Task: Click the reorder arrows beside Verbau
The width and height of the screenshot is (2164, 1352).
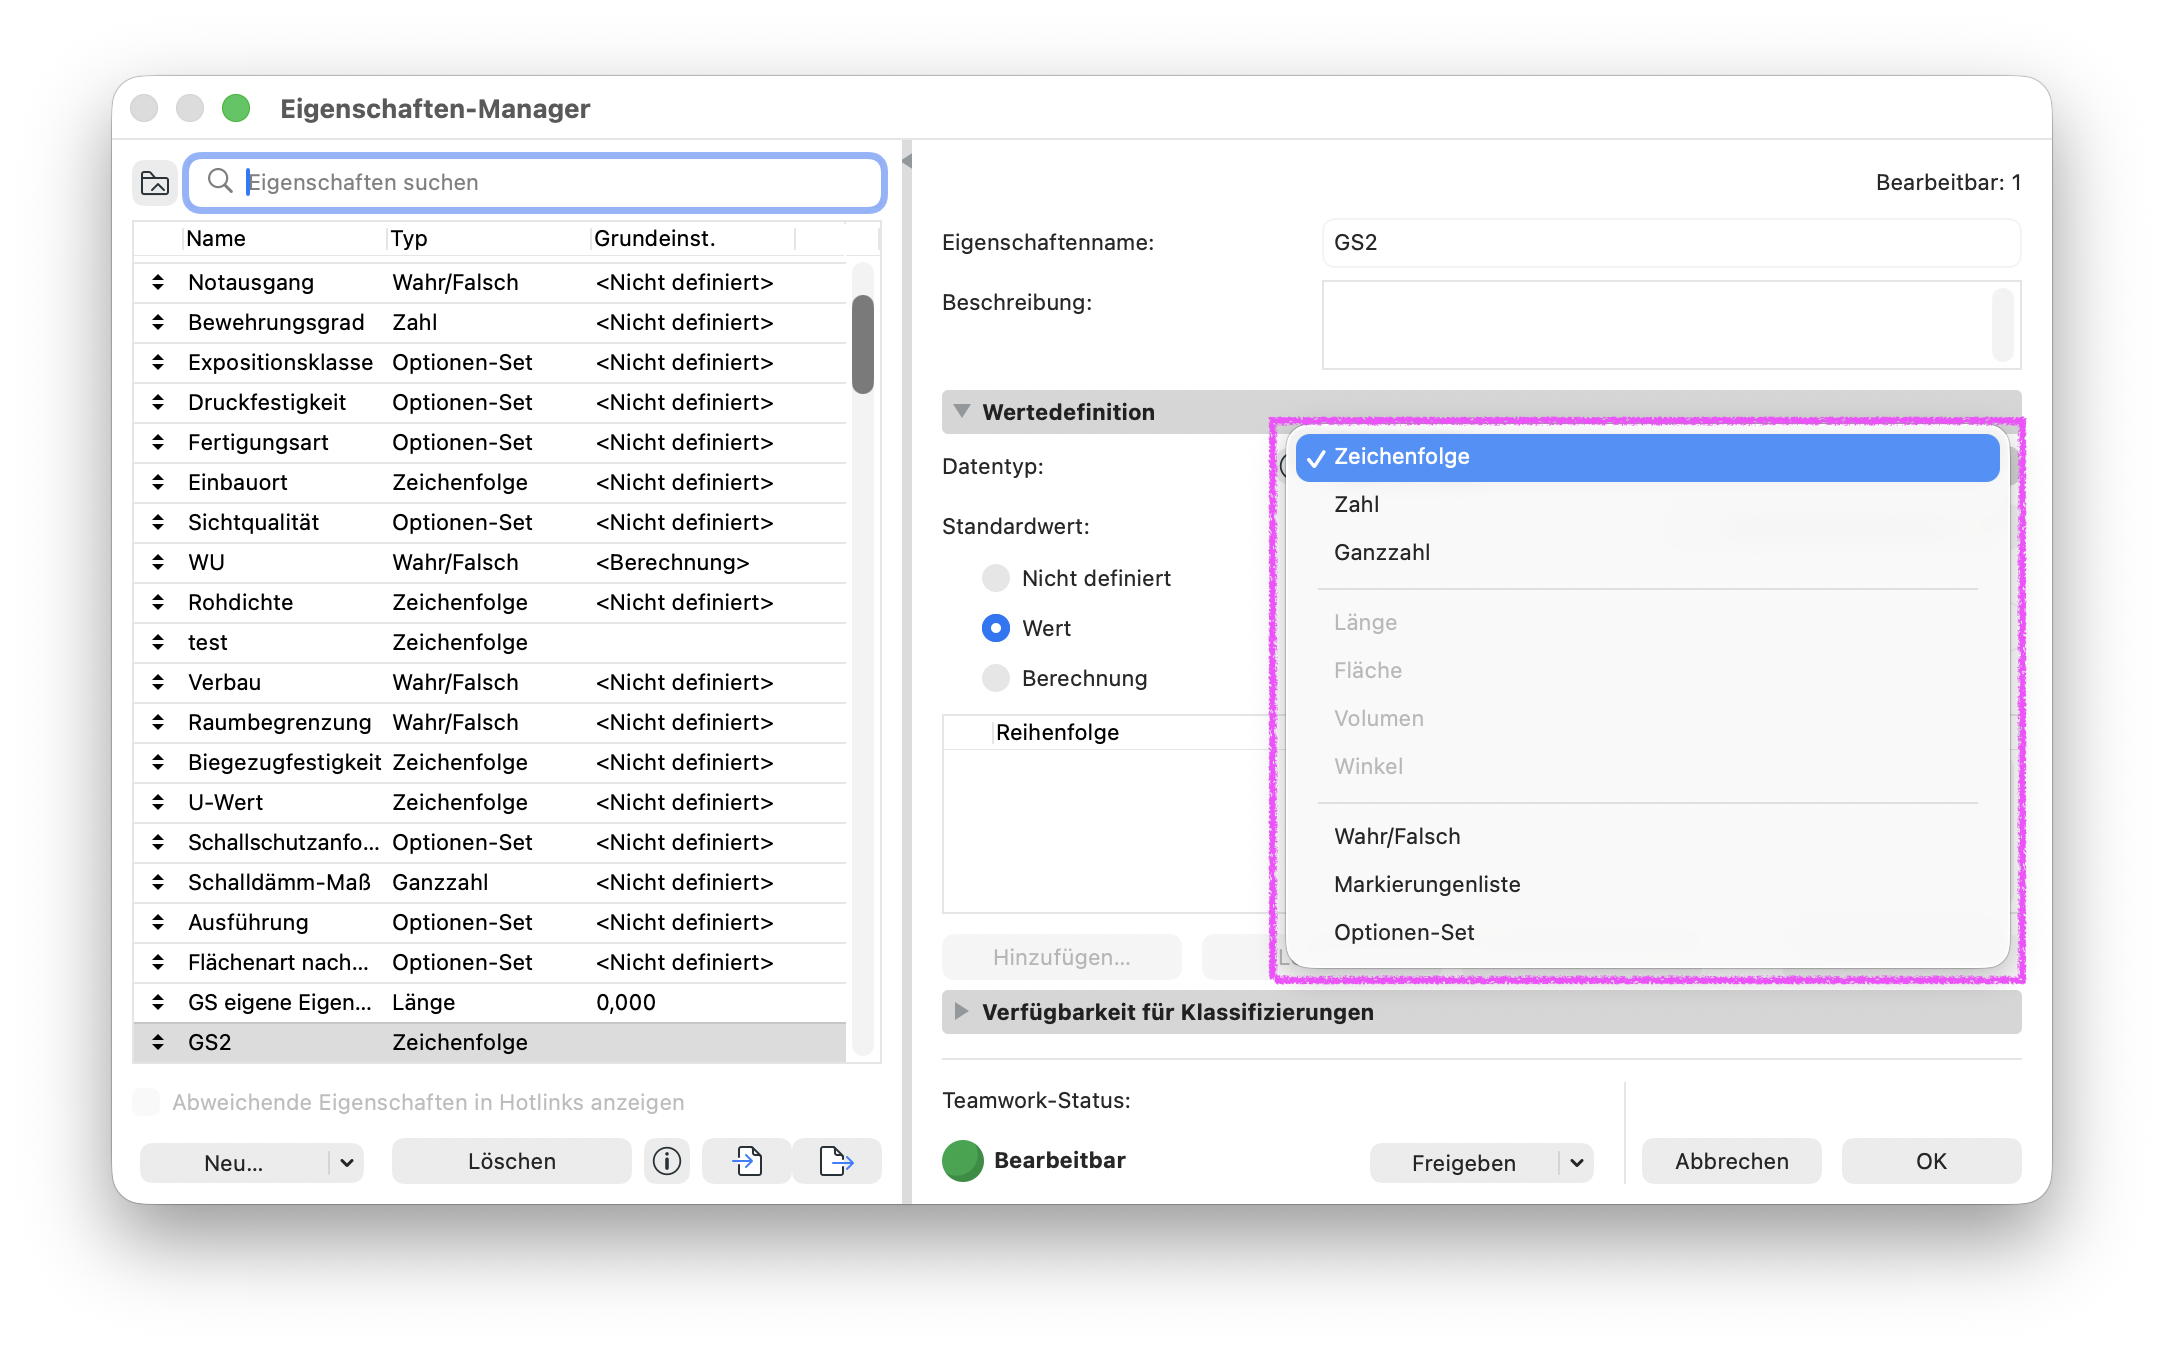Action: tap(158, 682)
